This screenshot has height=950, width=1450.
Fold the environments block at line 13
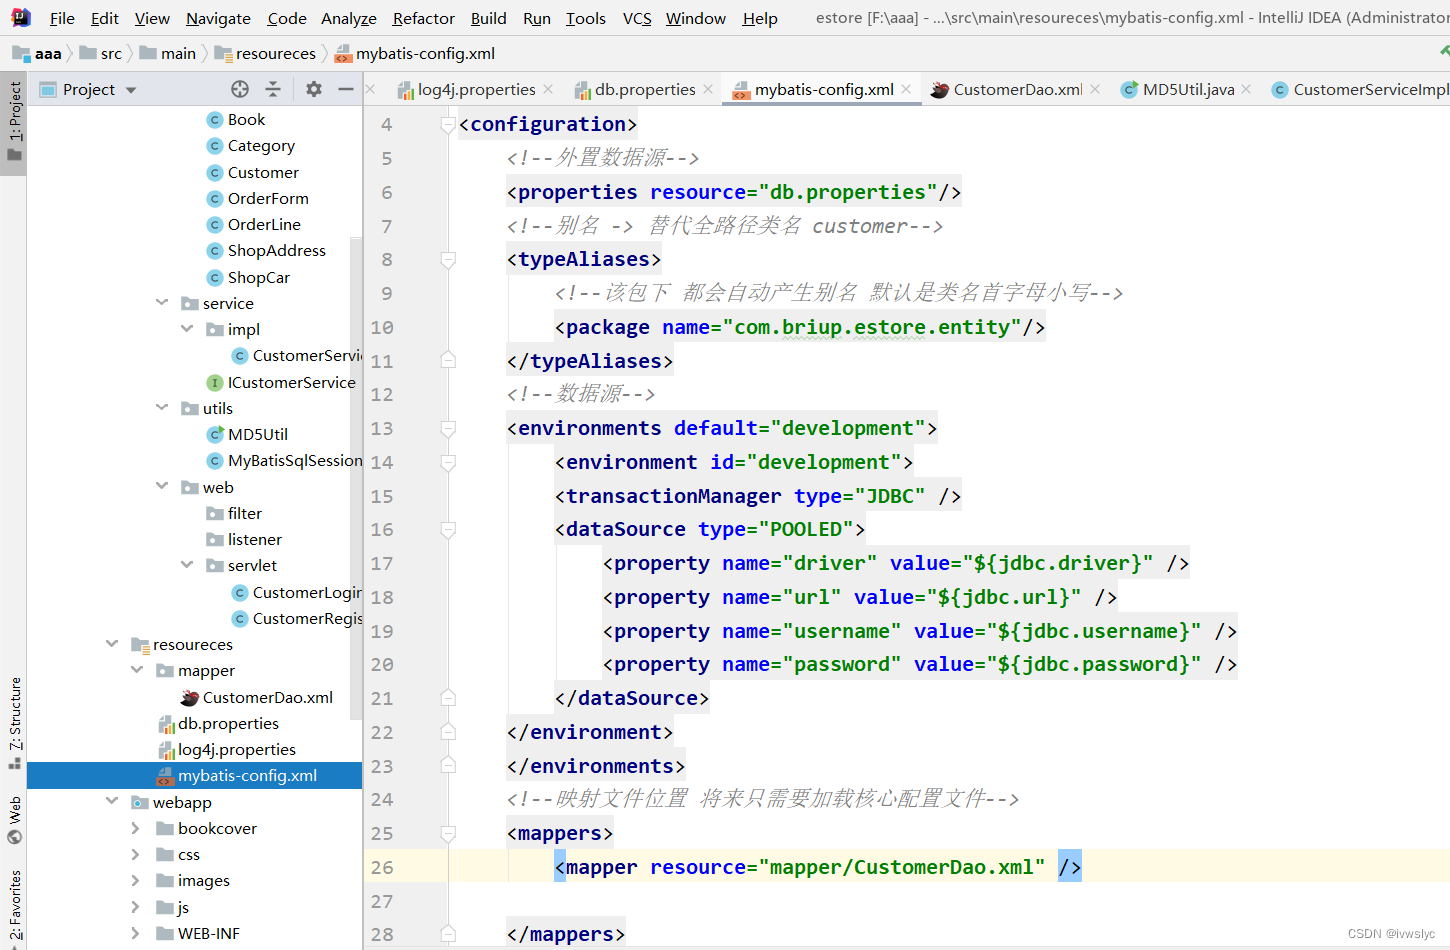[x=448, y=429]
